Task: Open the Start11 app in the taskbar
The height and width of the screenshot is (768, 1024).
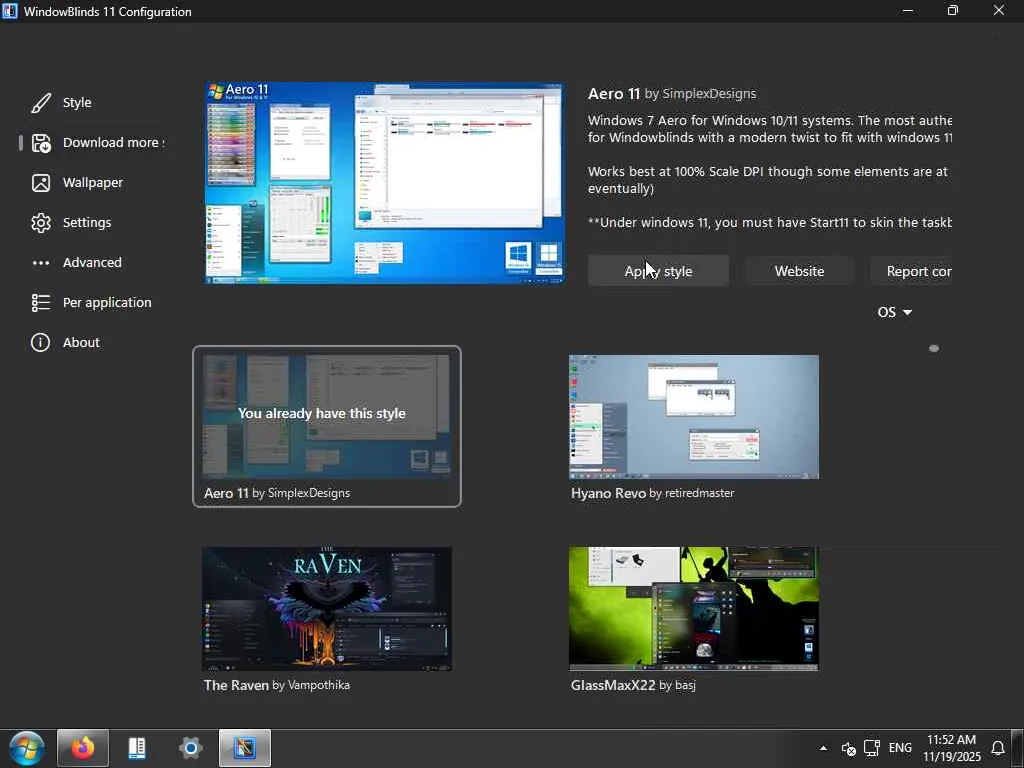Action: [x=136, y=748]
